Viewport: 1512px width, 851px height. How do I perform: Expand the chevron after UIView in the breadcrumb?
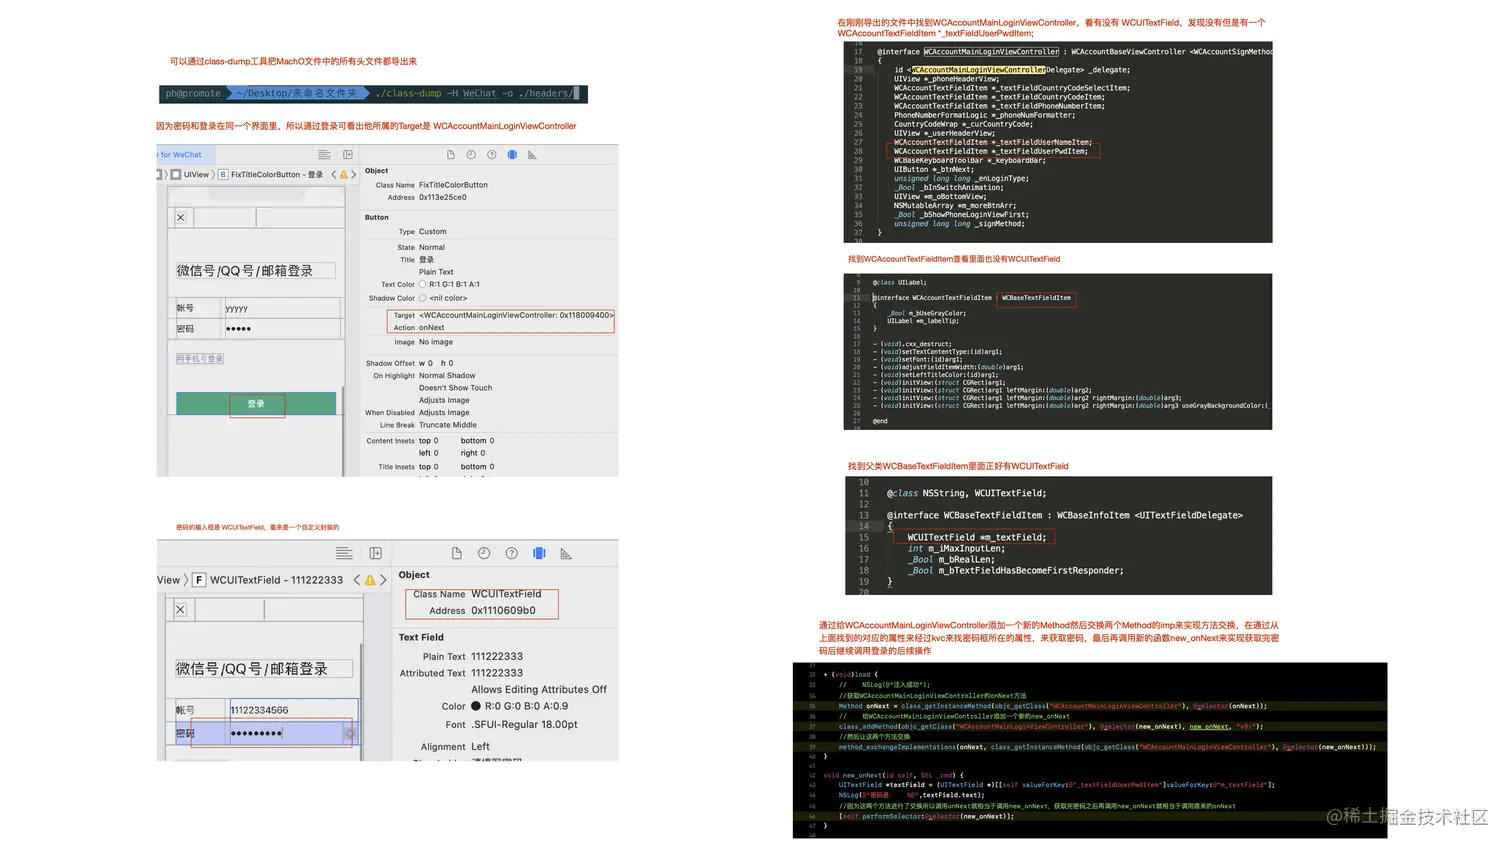point(212,174)
